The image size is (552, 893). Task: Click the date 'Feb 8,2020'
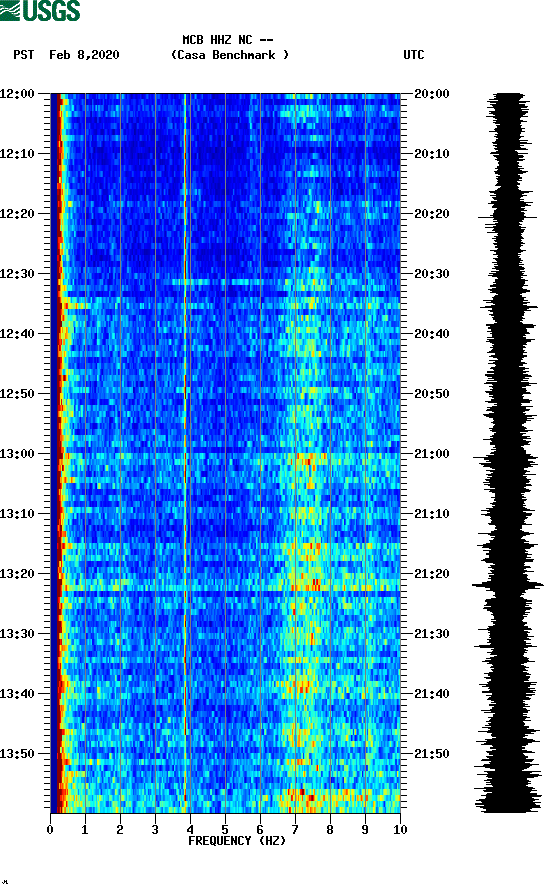pos(84,55)
